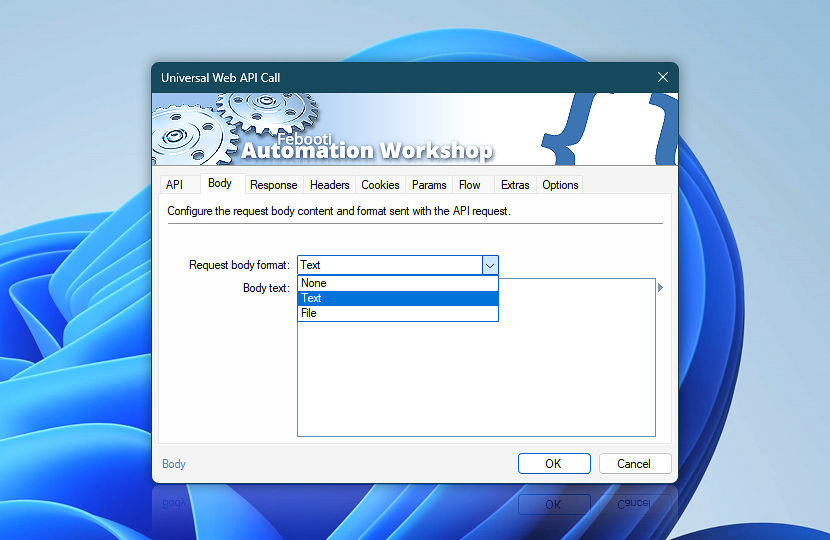830x540 pixels.
Task: Open the variable wizard arrow beside Body text
Action: coord(660,287)
